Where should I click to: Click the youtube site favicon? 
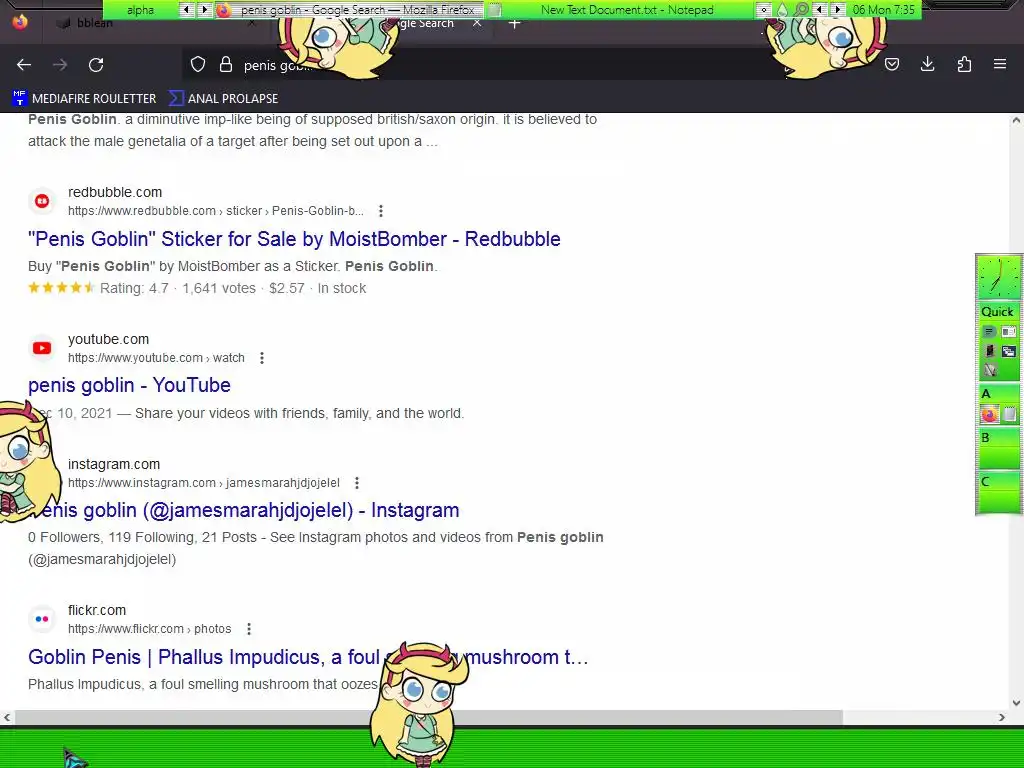point(42,348)
